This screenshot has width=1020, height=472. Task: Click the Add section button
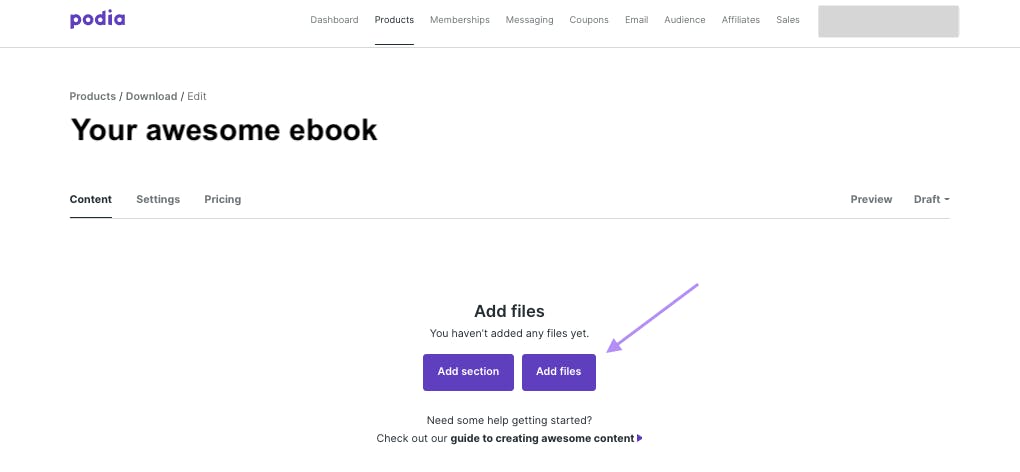pyautogui.click(x=468, y=372)
